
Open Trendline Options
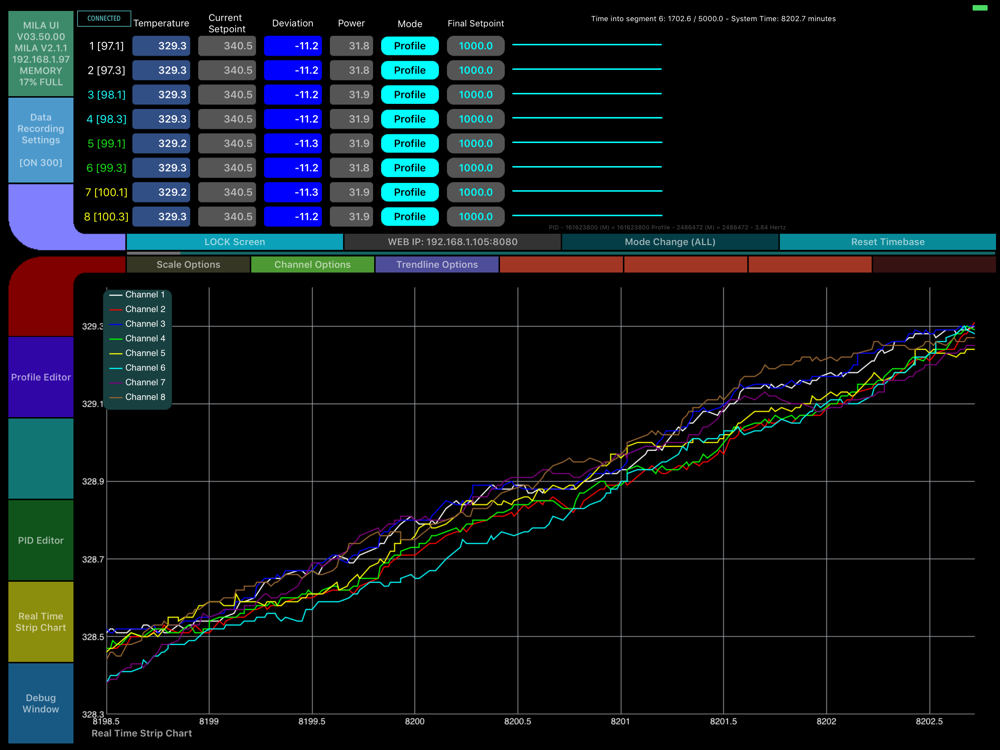pyautogui.click(x=437, y=265)
